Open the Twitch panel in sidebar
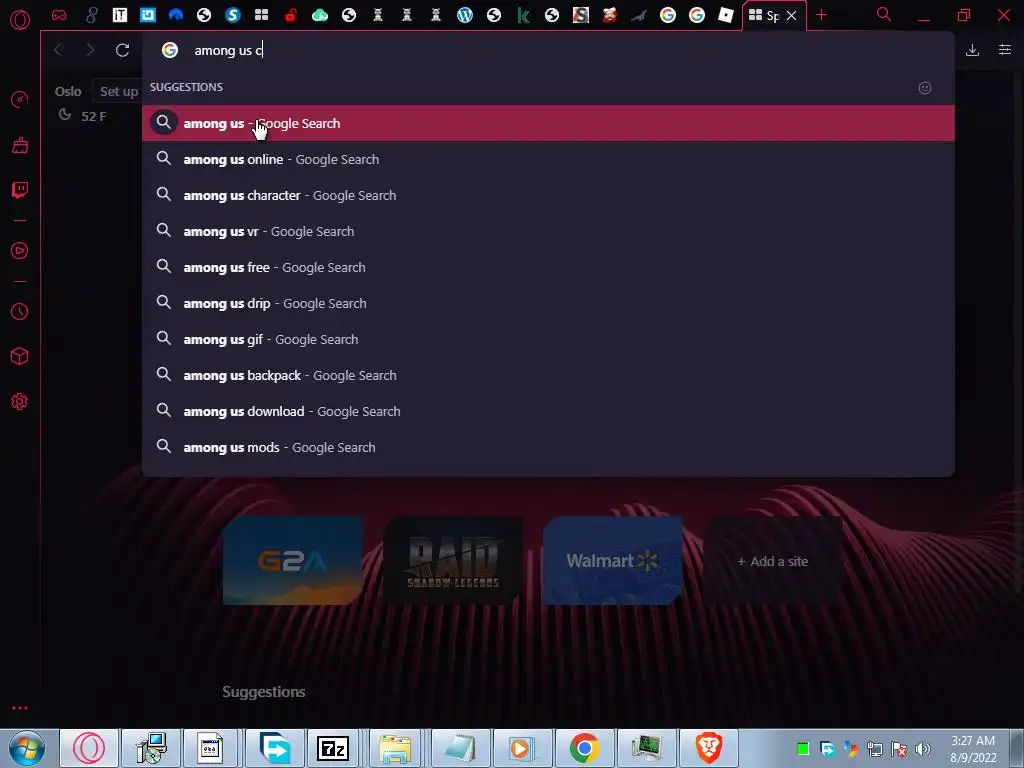The image size is (1024, 768). coord(20,190)
